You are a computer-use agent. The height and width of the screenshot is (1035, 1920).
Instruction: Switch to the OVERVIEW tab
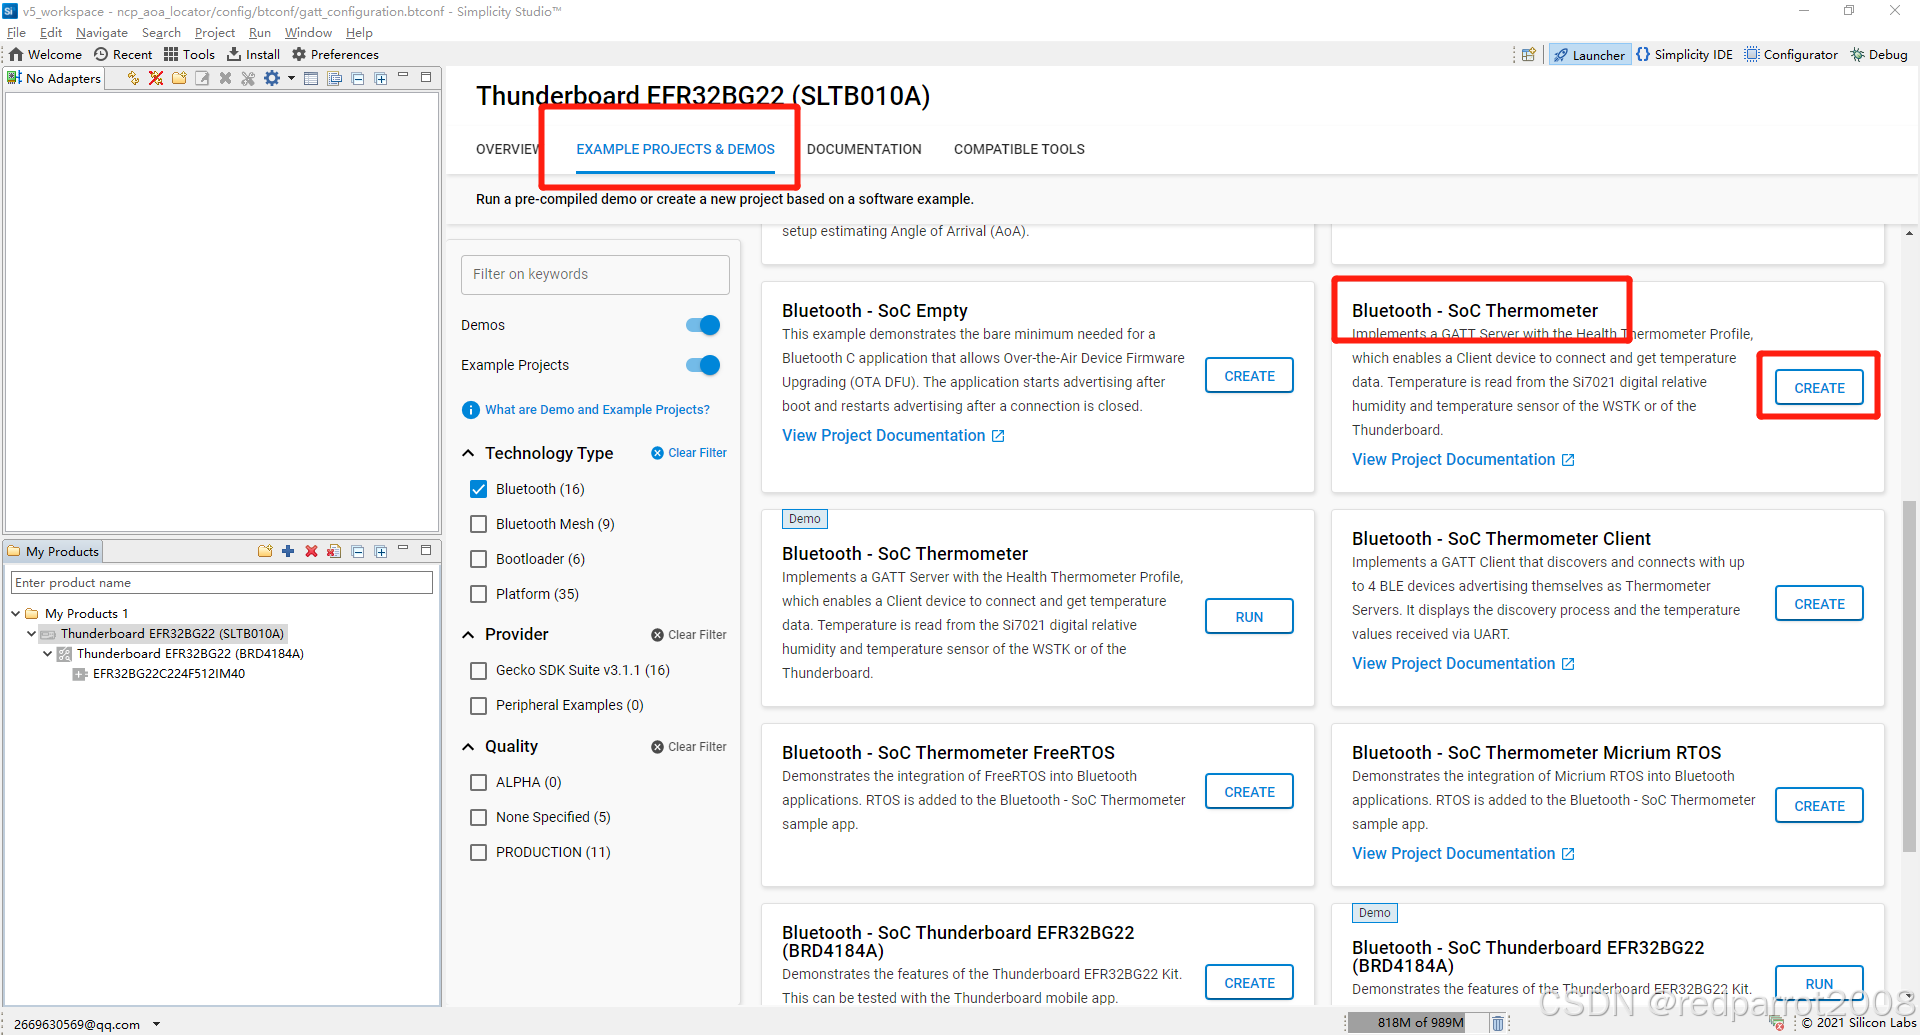[508, 149]
